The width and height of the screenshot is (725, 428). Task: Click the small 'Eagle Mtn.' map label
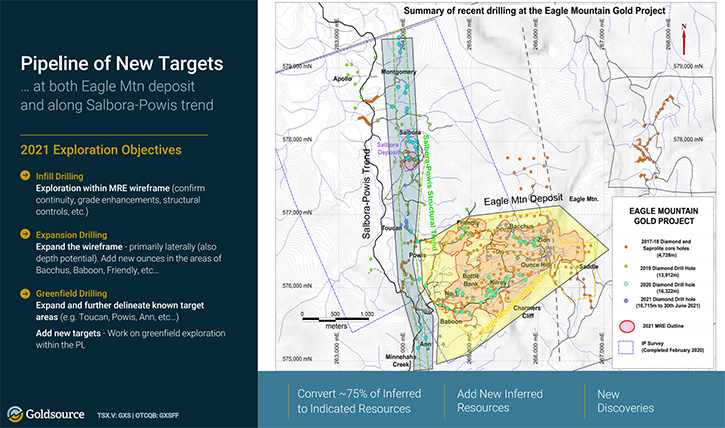584,199
